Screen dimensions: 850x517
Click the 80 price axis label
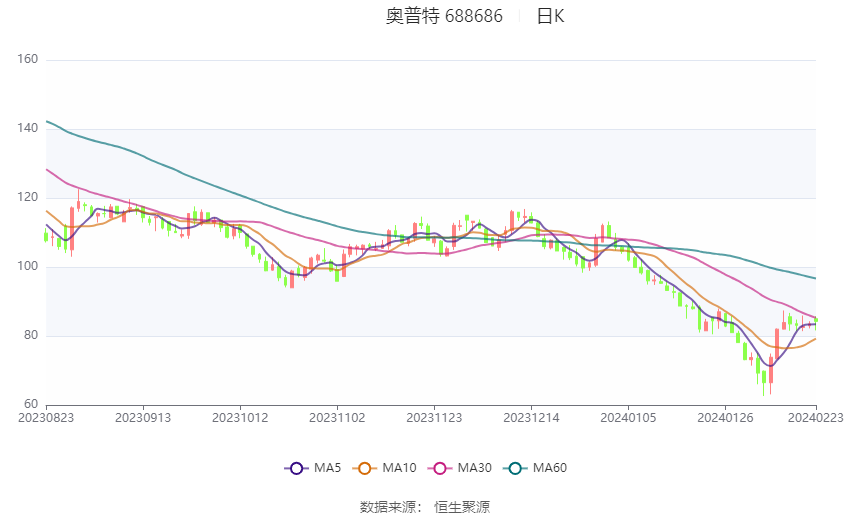click(31, 335)
